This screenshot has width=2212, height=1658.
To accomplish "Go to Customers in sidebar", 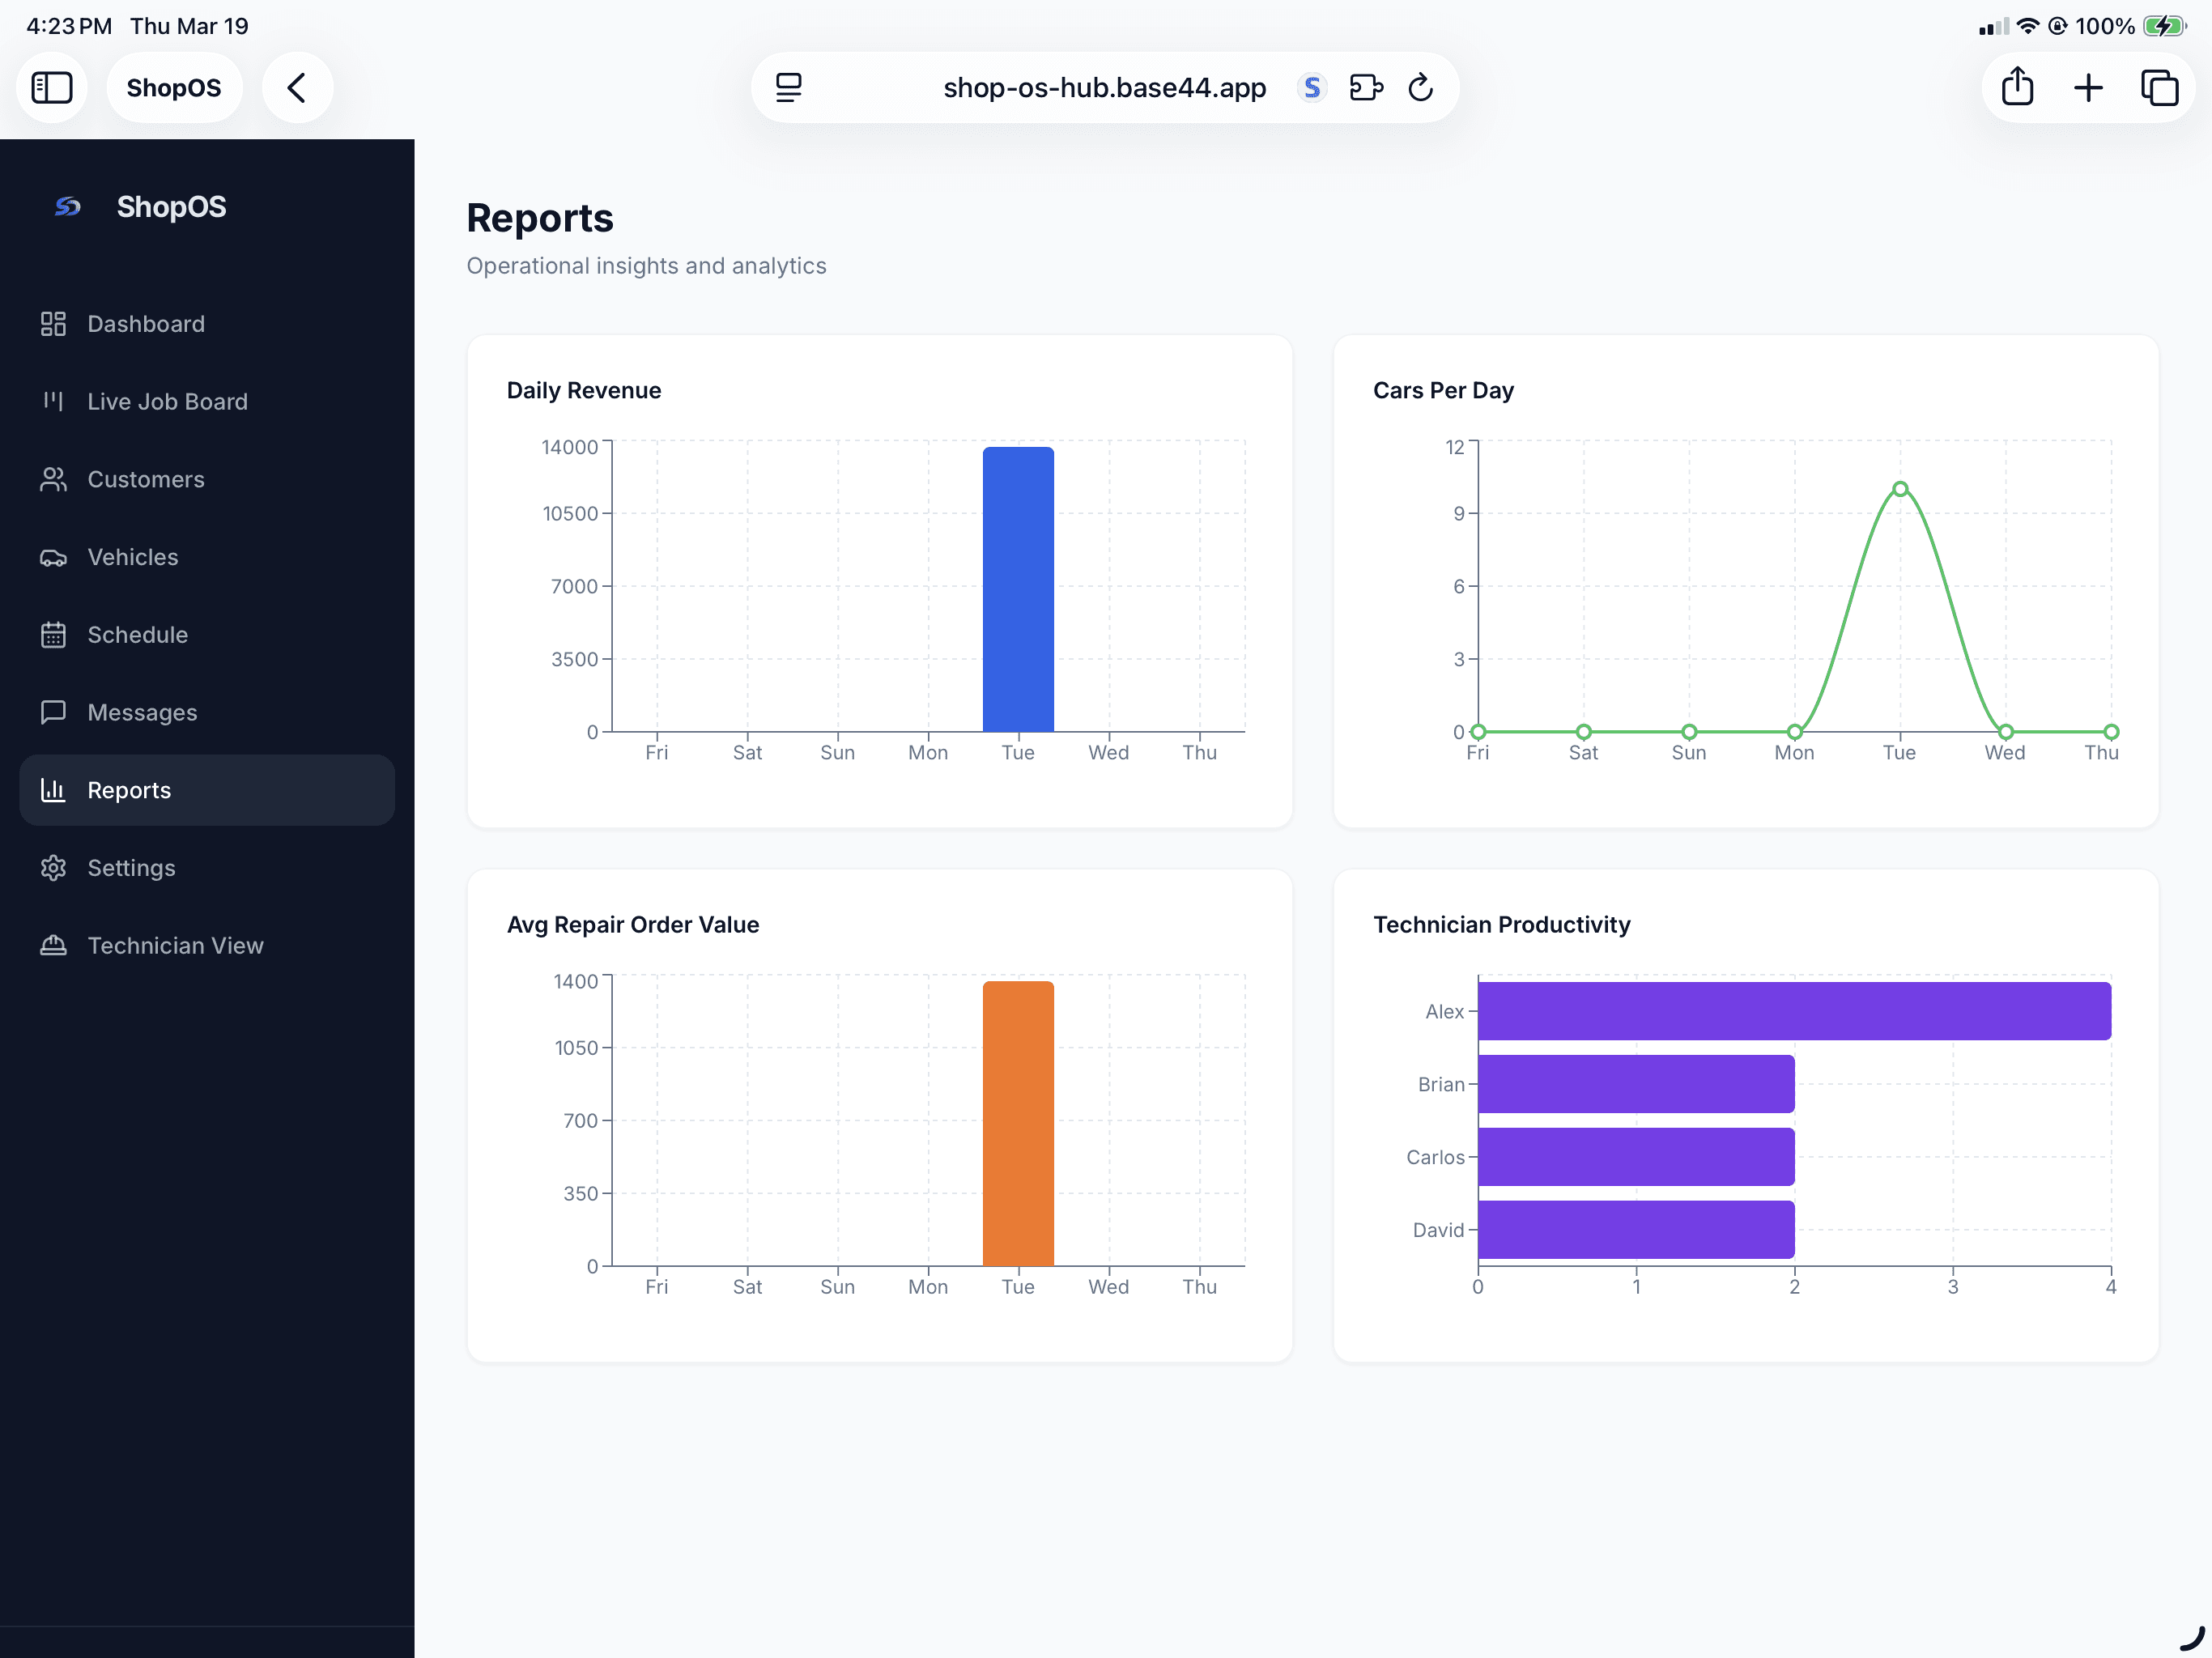I will pyautogui.click(x=146, y=480).
